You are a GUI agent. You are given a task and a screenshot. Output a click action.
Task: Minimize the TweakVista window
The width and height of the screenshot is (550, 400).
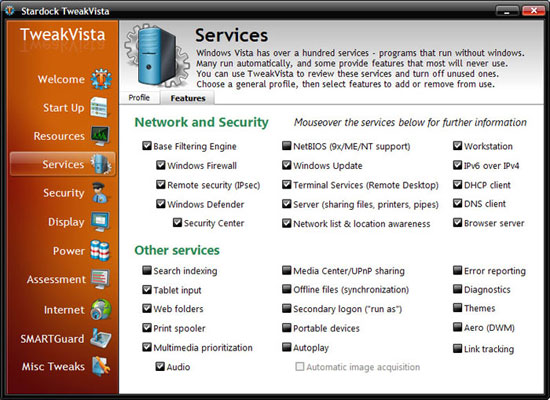507,11
